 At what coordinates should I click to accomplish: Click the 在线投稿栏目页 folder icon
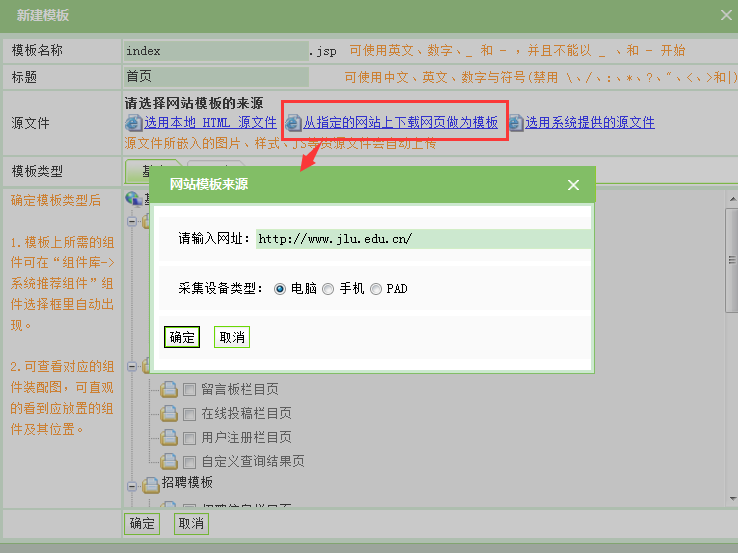click(169, 413)
